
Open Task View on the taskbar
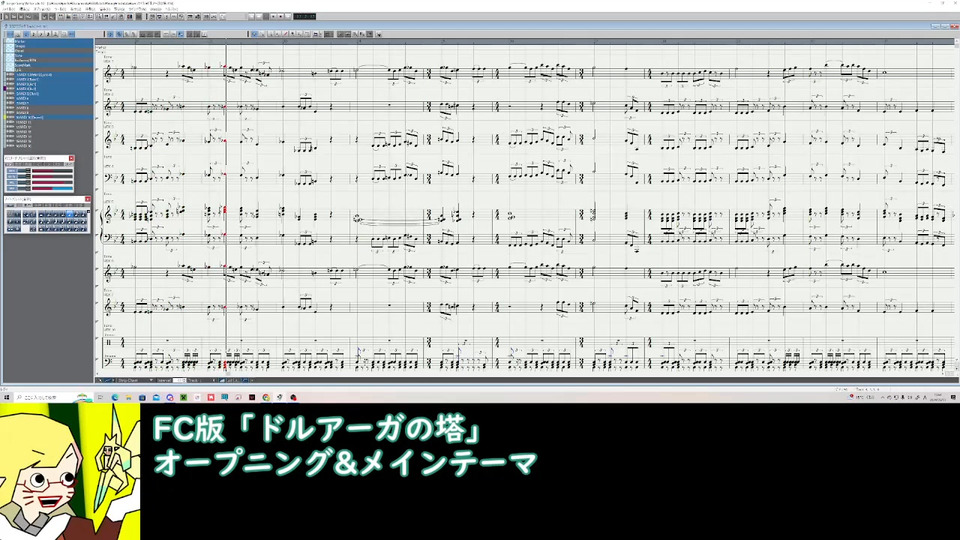[100, 397]
